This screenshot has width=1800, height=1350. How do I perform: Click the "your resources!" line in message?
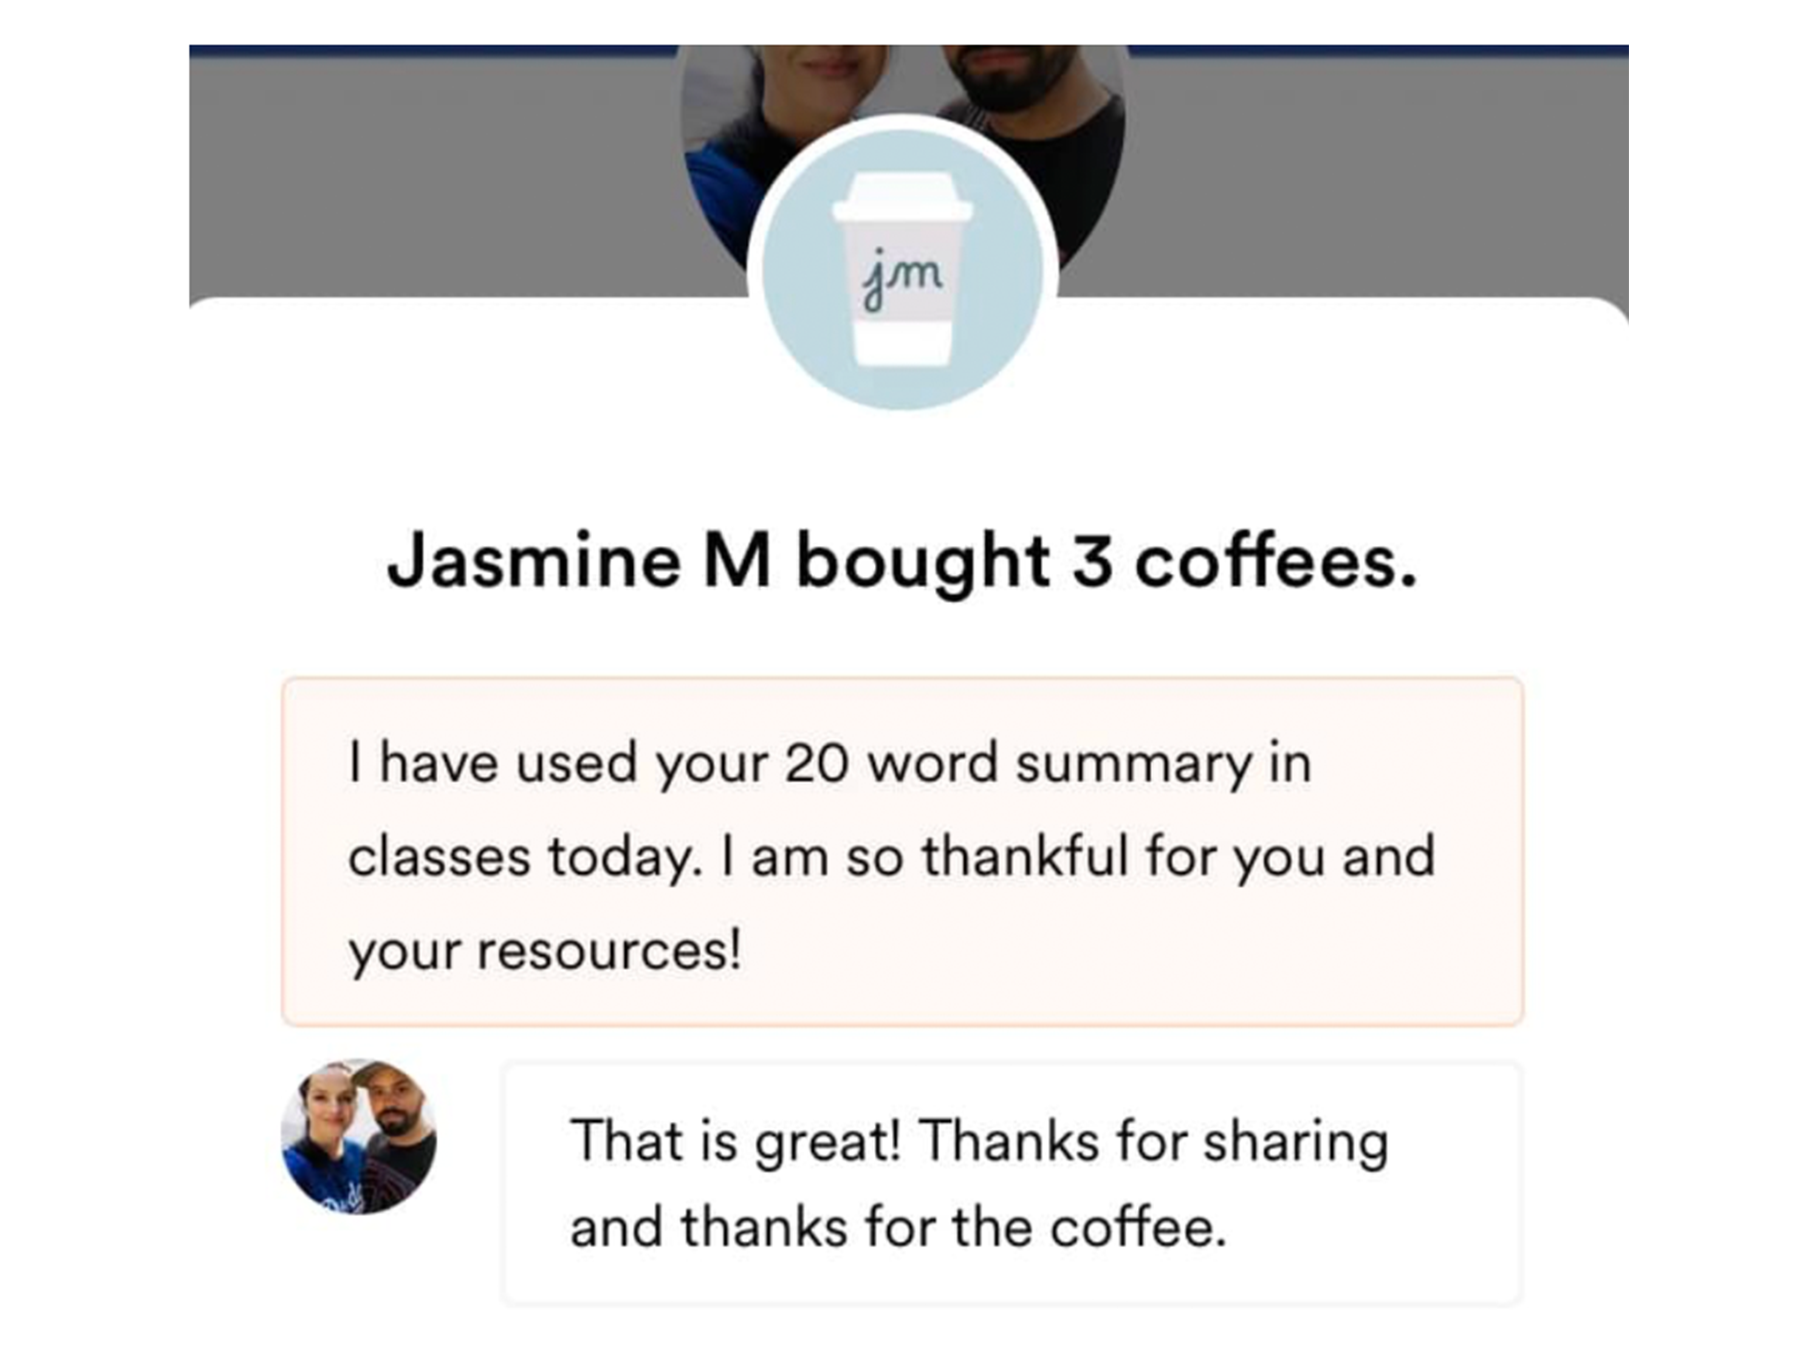[x=544, y=950]
